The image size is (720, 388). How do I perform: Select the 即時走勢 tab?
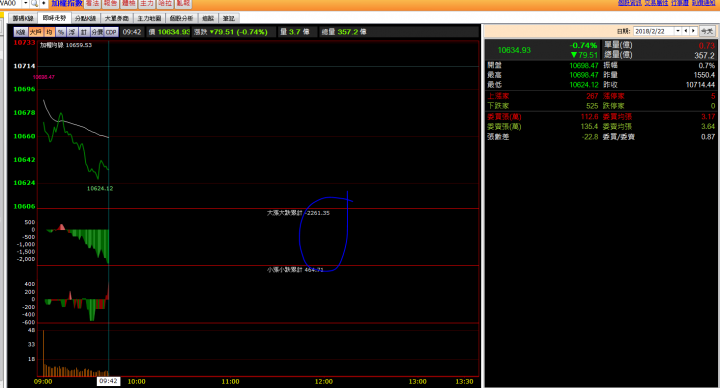54,18
